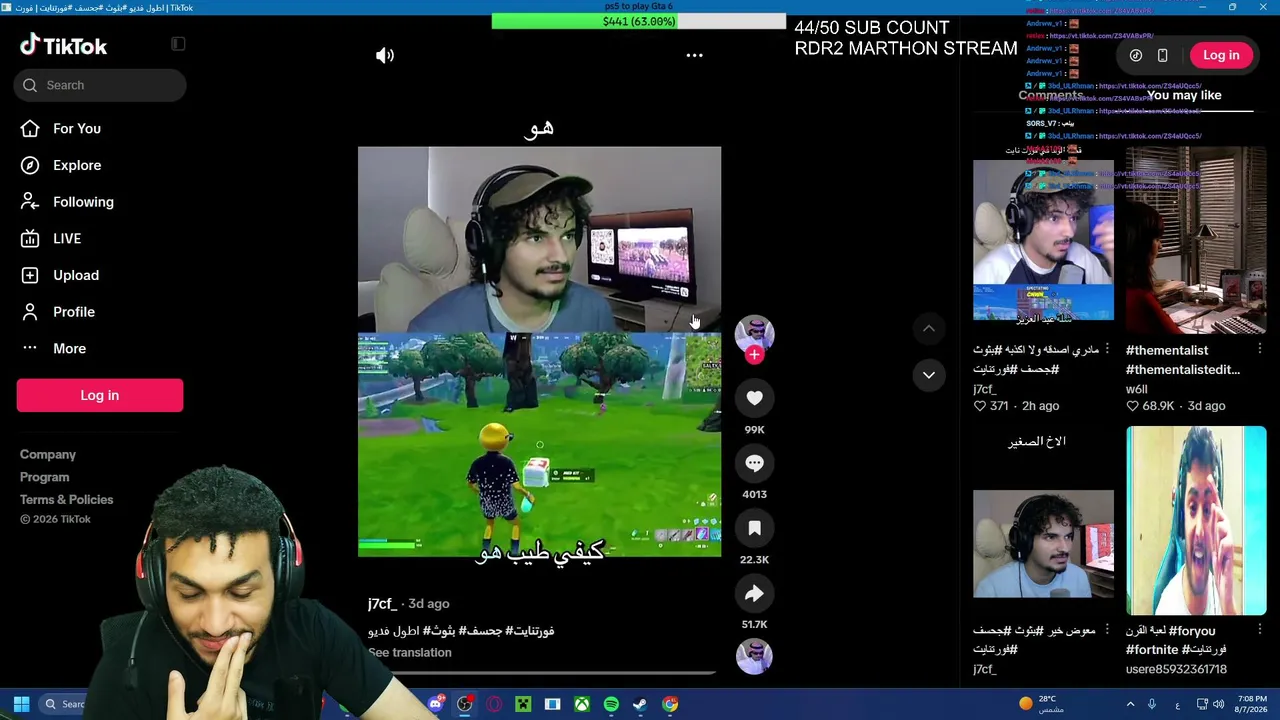Open options for the #foryou video card
The height and width of the screenshot is (720, 1280).
point(1259,630)
